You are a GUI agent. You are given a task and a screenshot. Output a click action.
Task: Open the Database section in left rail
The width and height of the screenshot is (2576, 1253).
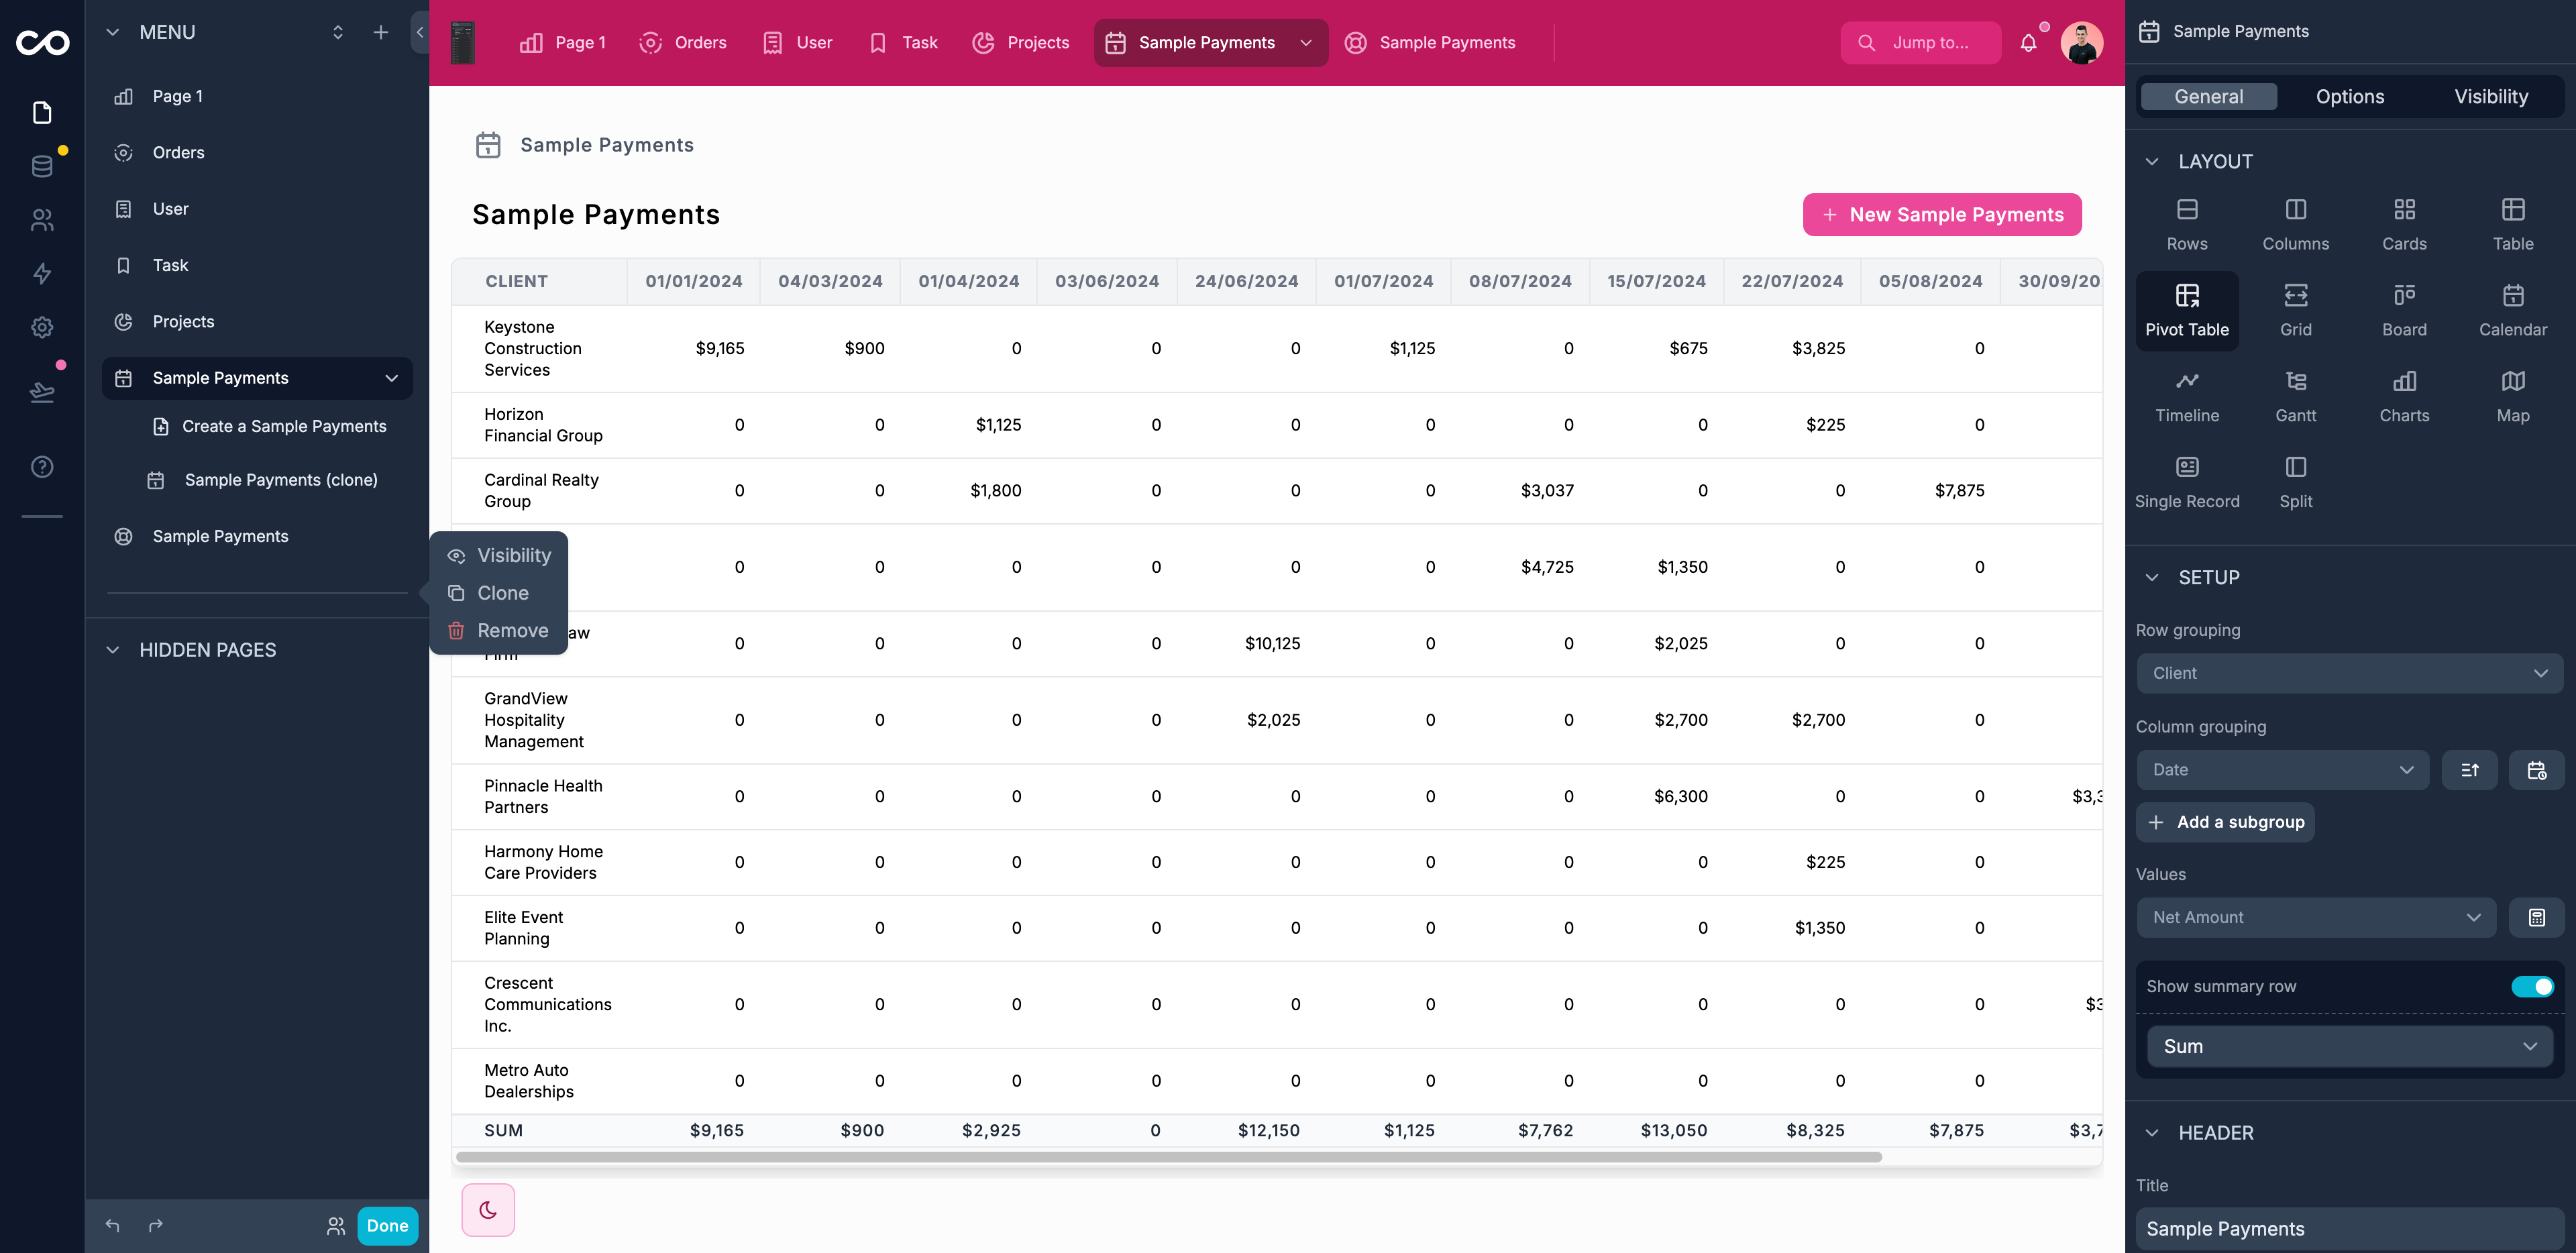[x=42, y=166]
